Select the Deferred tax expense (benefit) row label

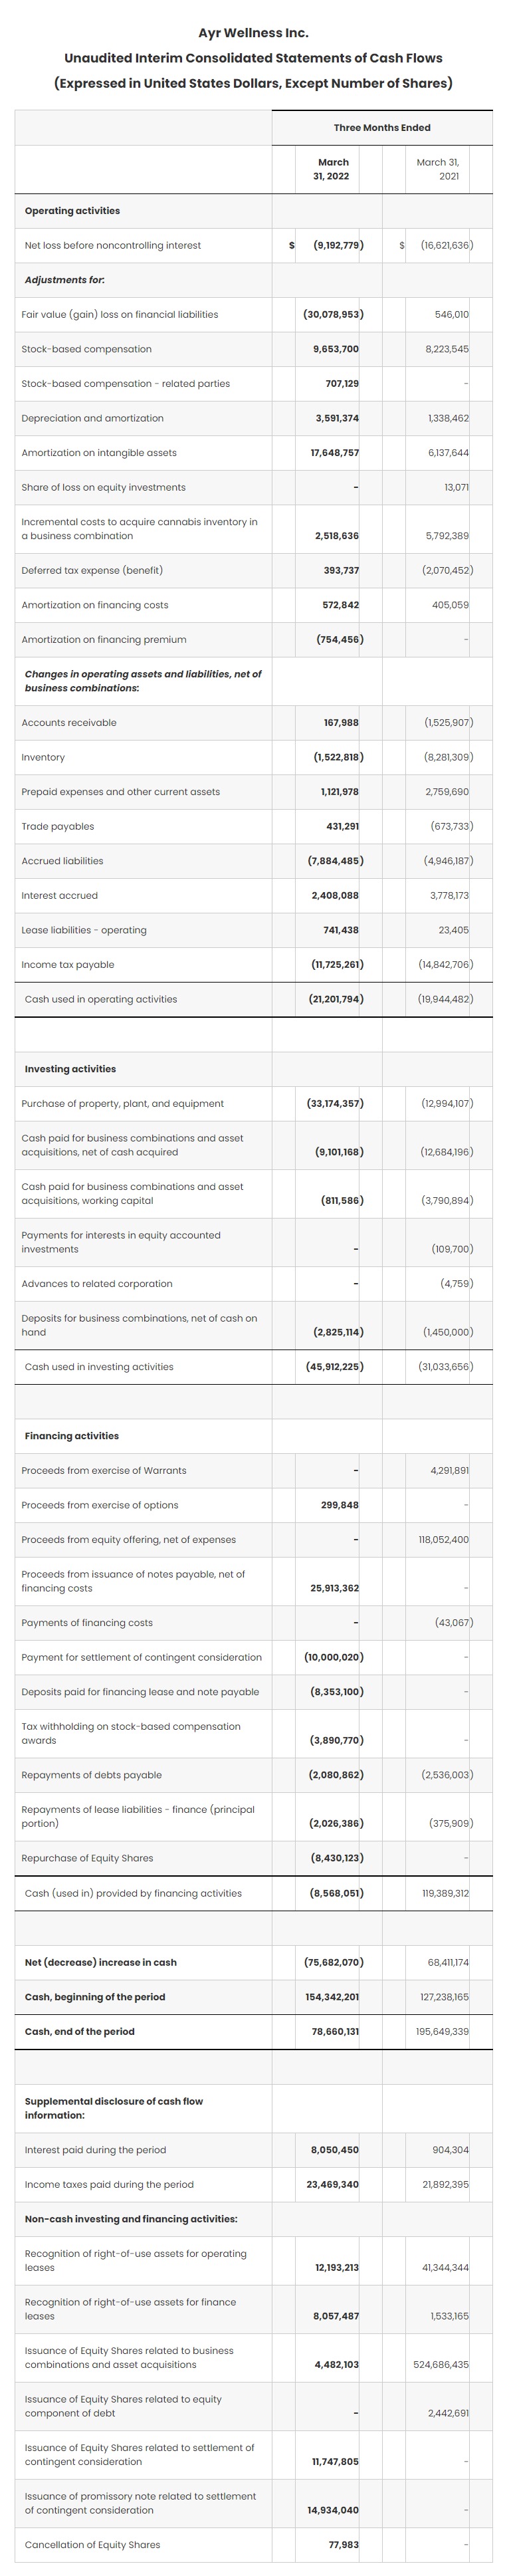[x=92, y=570]
